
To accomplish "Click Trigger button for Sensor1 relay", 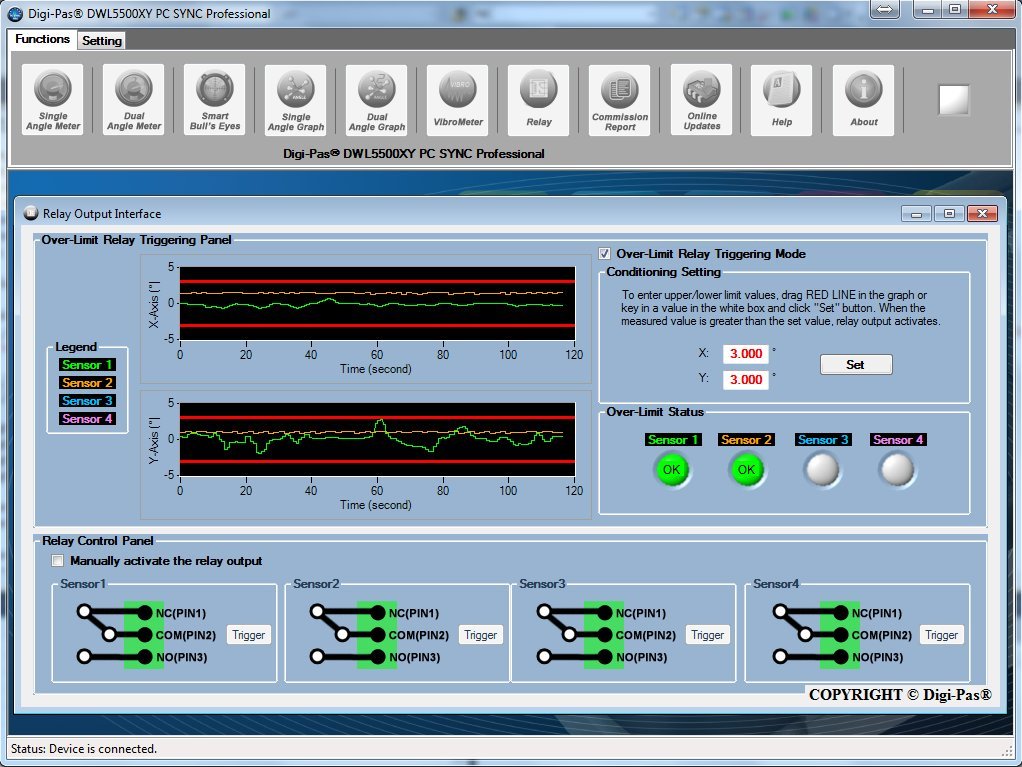I will pyautogui.click(x=249, y=635).
